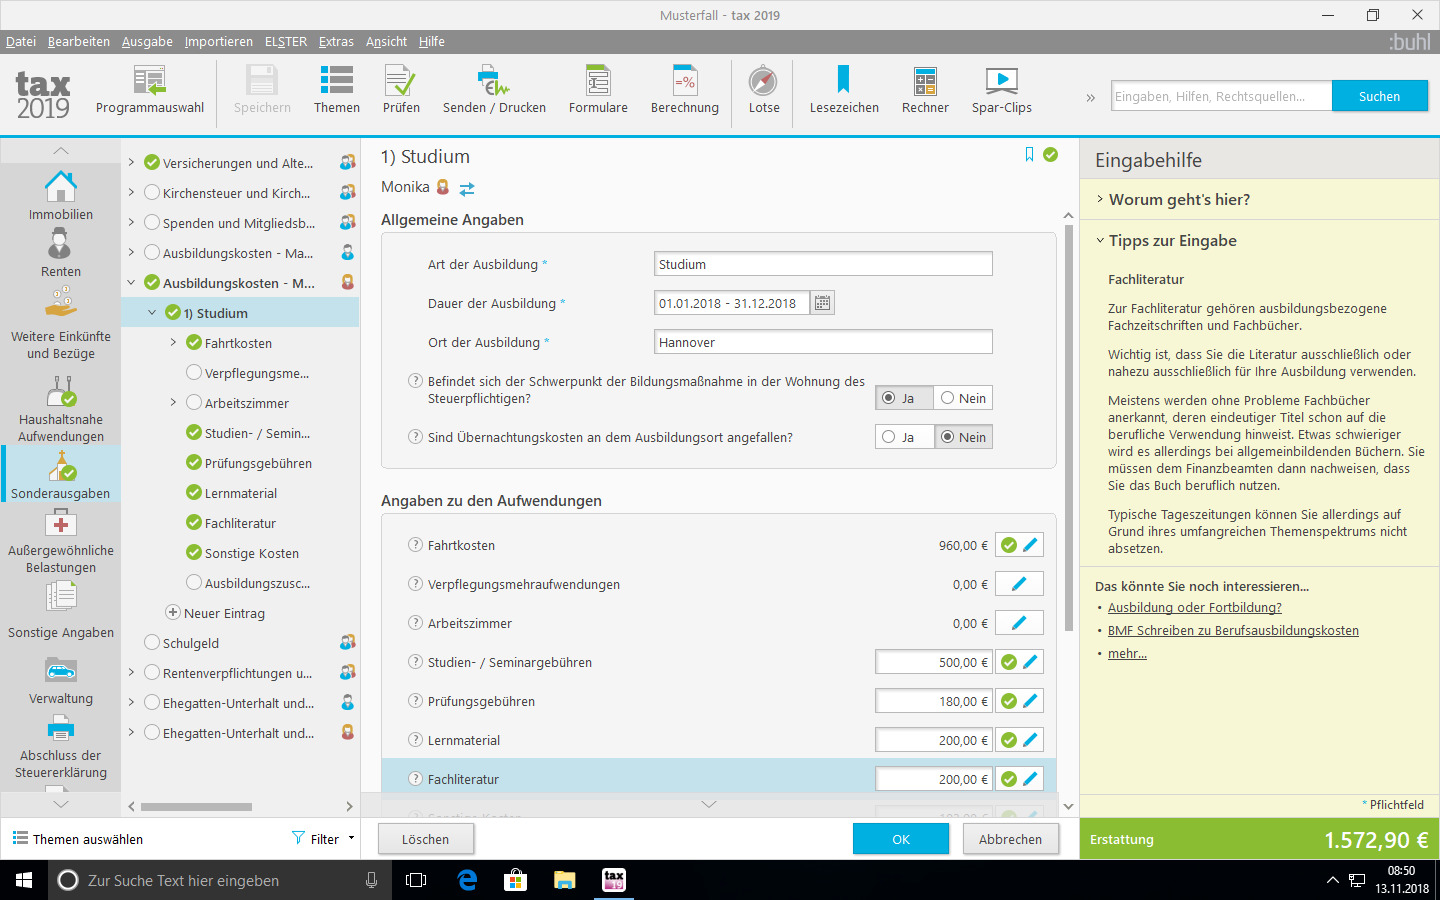Go to the Renten section
Image resolution: width=1440 pixels, height=900 pixels.
tap(60, 252)
